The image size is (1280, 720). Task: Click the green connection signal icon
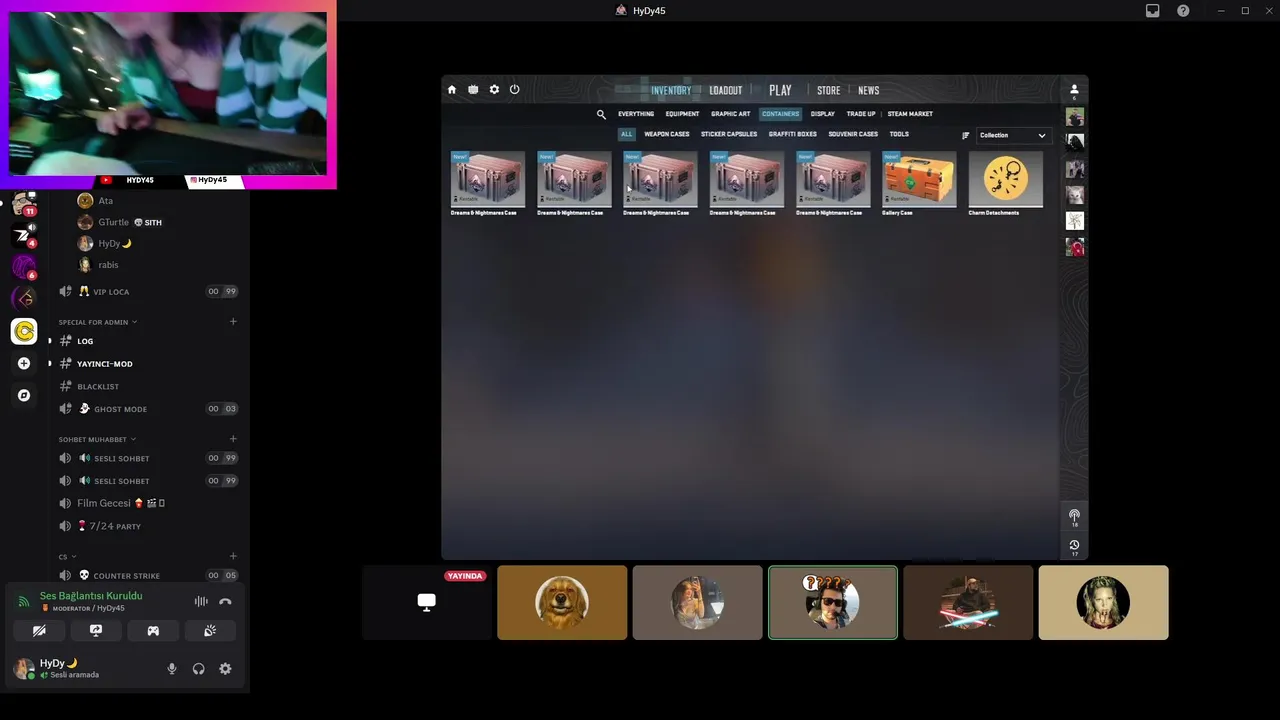pyautogui.click(x=23, y=601)
